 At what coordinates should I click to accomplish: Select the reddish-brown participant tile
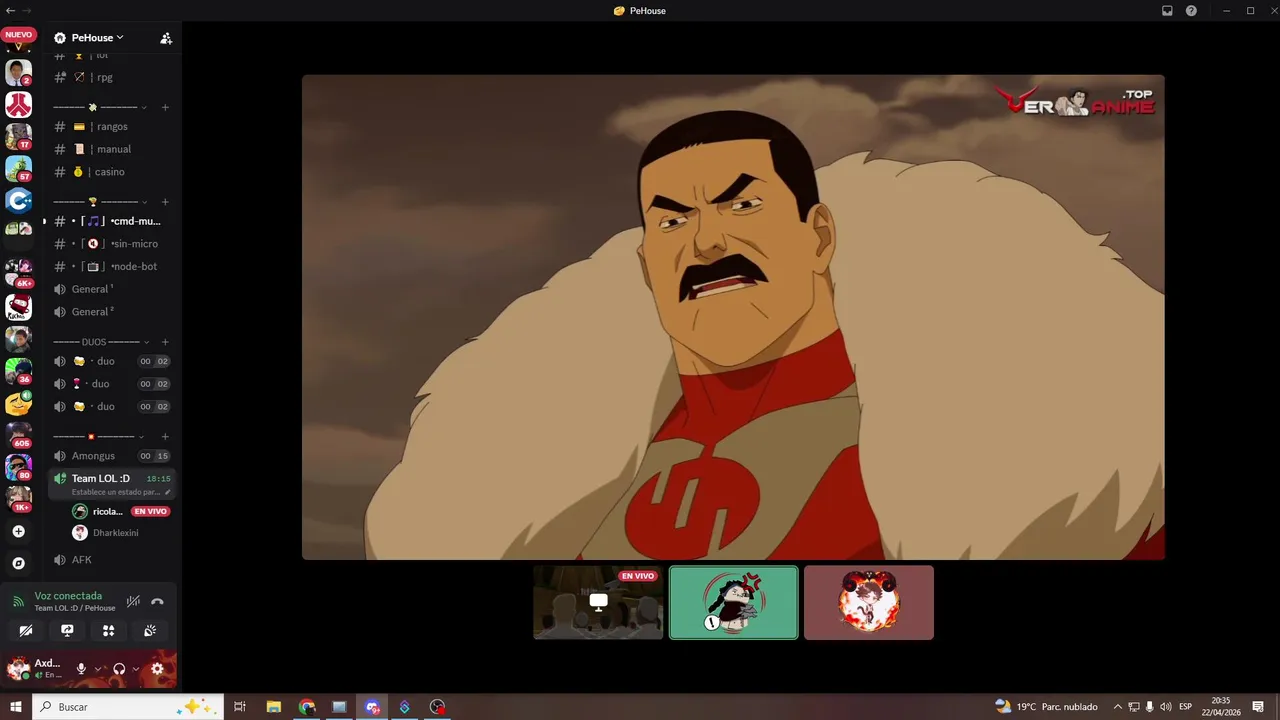869,603
